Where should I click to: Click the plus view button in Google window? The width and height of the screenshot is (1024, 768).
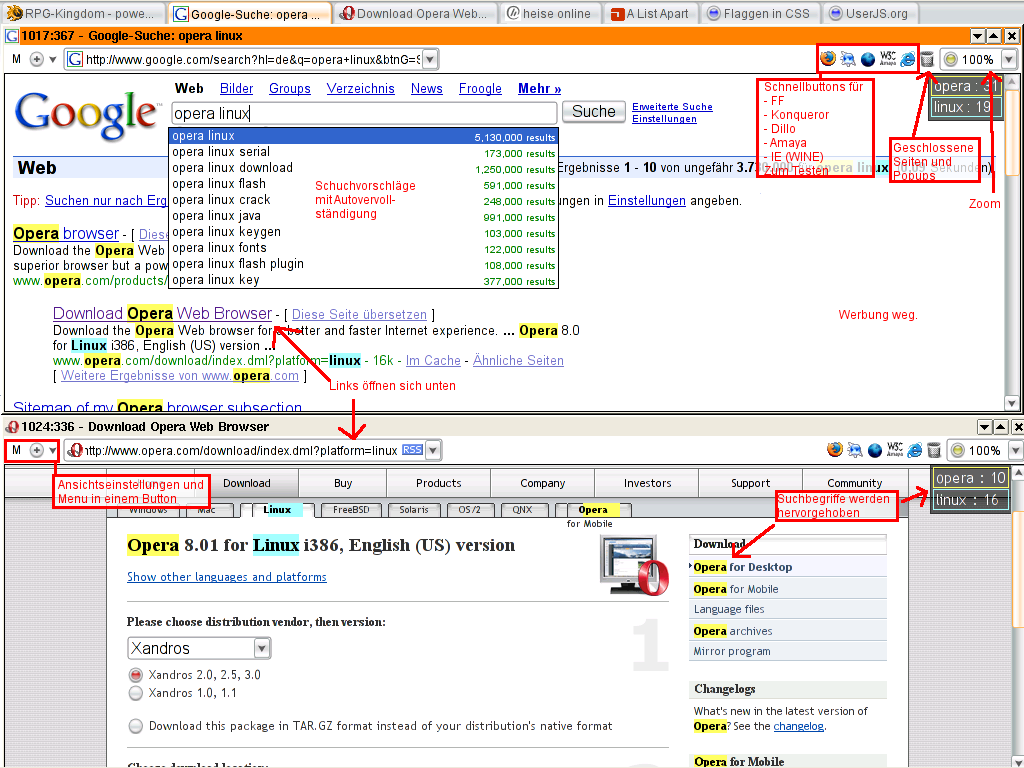coord(37,59)
